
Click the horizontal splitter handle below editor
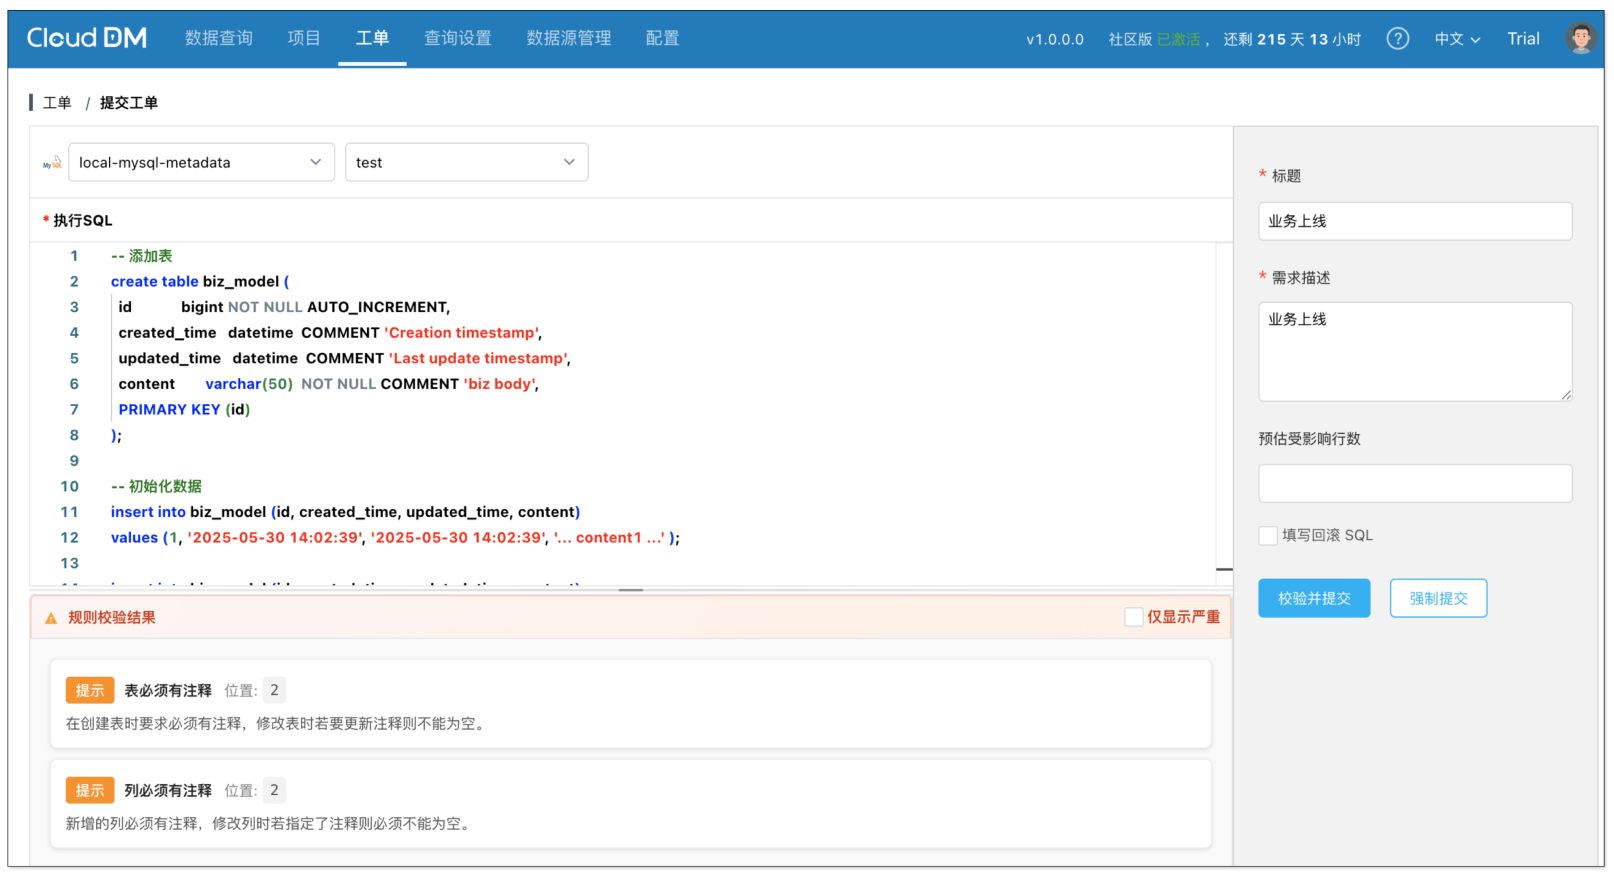coord(630,590)
